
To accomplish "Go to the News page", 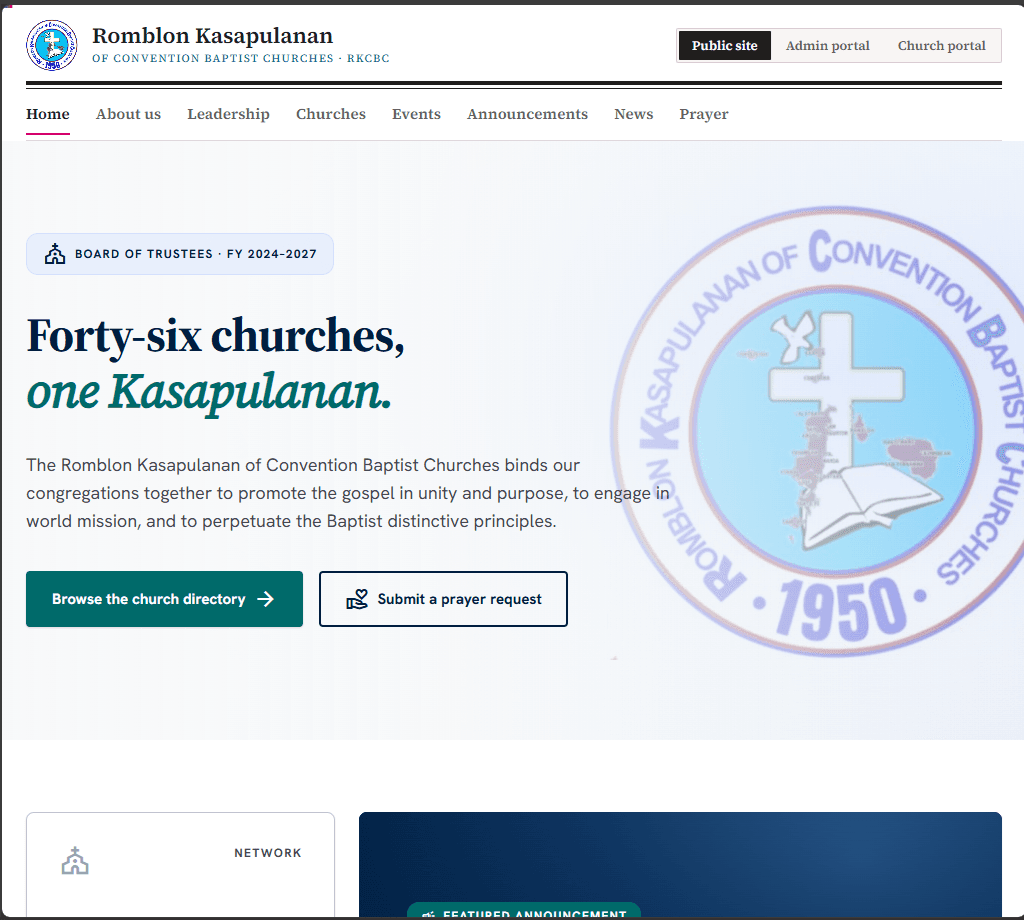I will click(x=633, y=114).
